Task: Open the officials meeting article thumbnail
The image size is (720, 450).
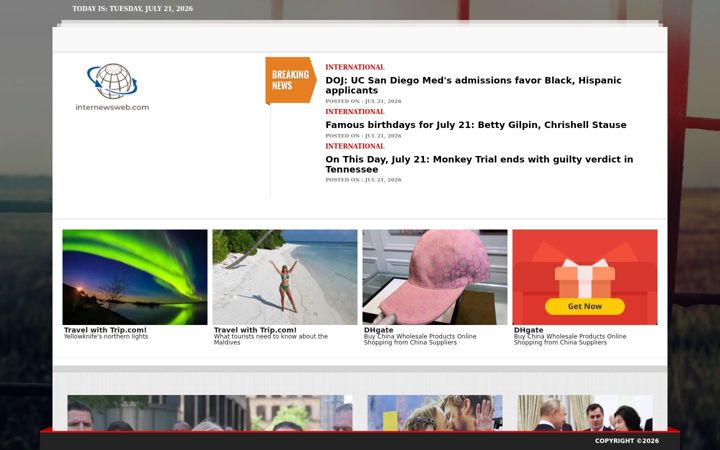Action: click(585, 413)
